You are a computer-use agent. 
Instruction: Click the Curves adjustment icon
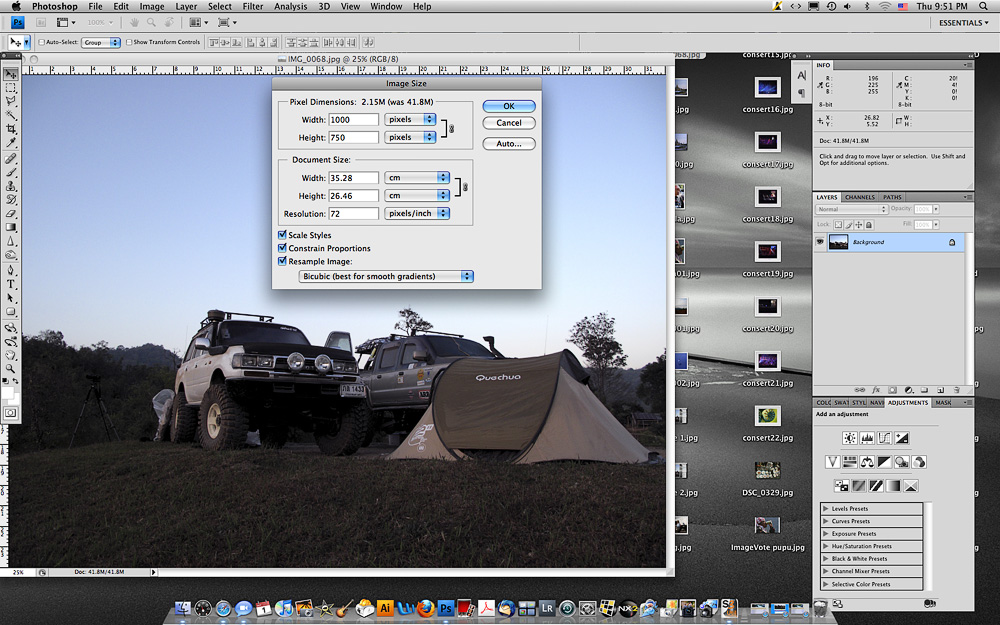click(x=884, y=438)
